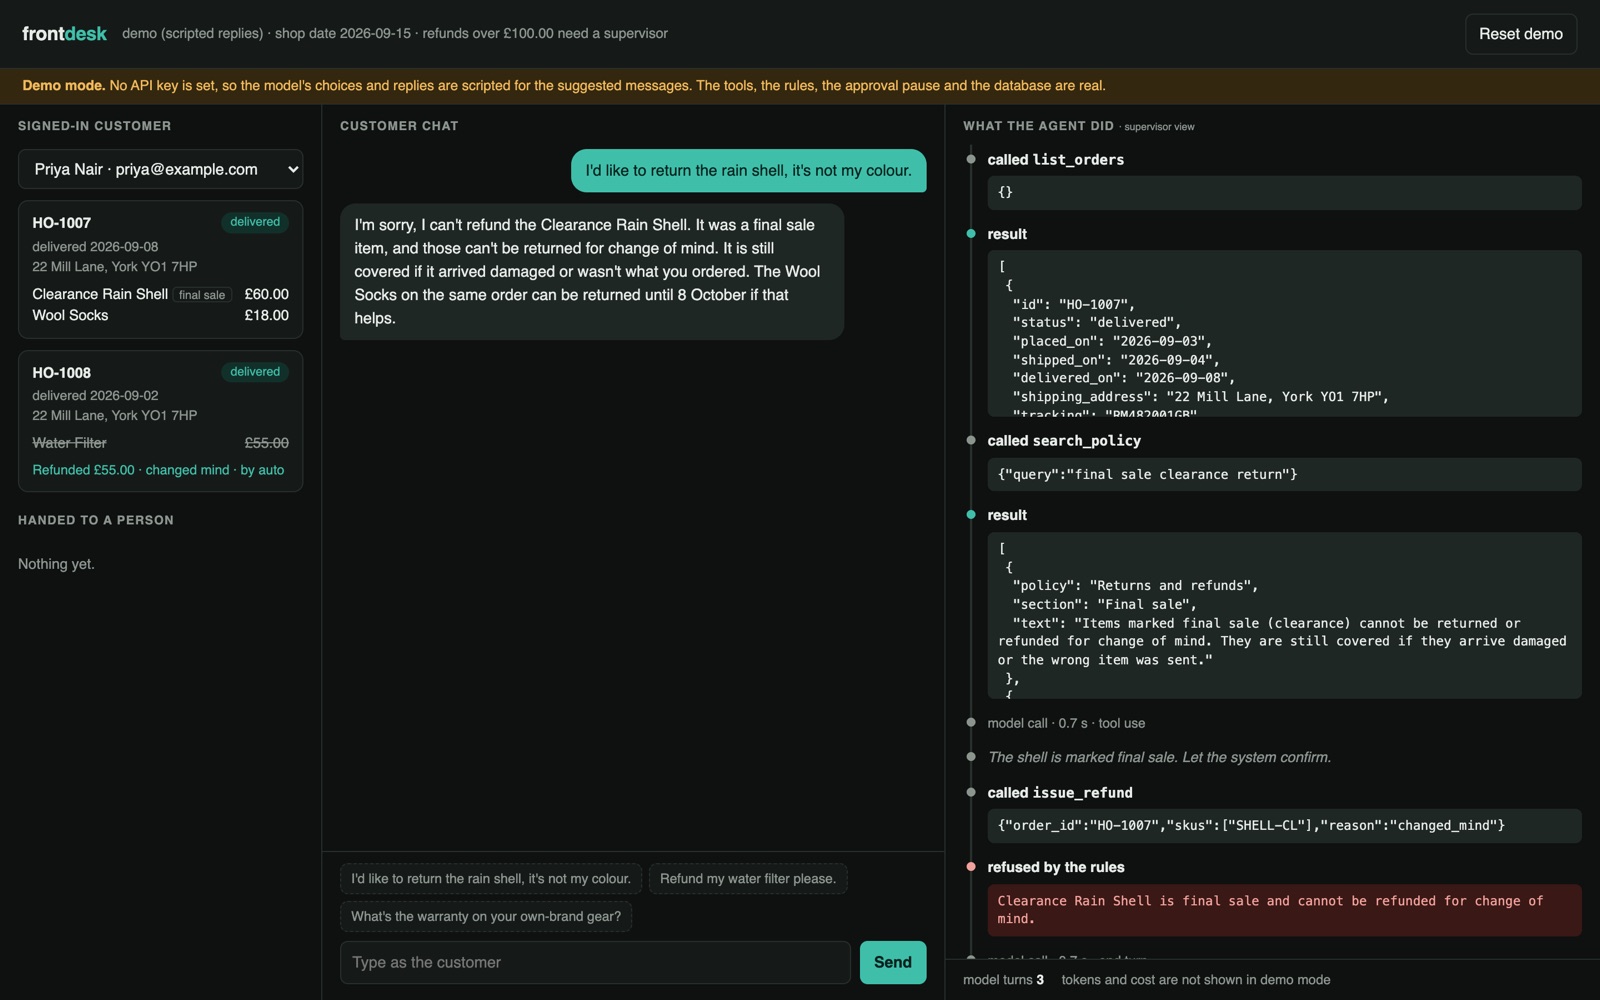Click the issue_refund arguments JSON box
Viewport: 1600px width, 1000px height.
1284,826
